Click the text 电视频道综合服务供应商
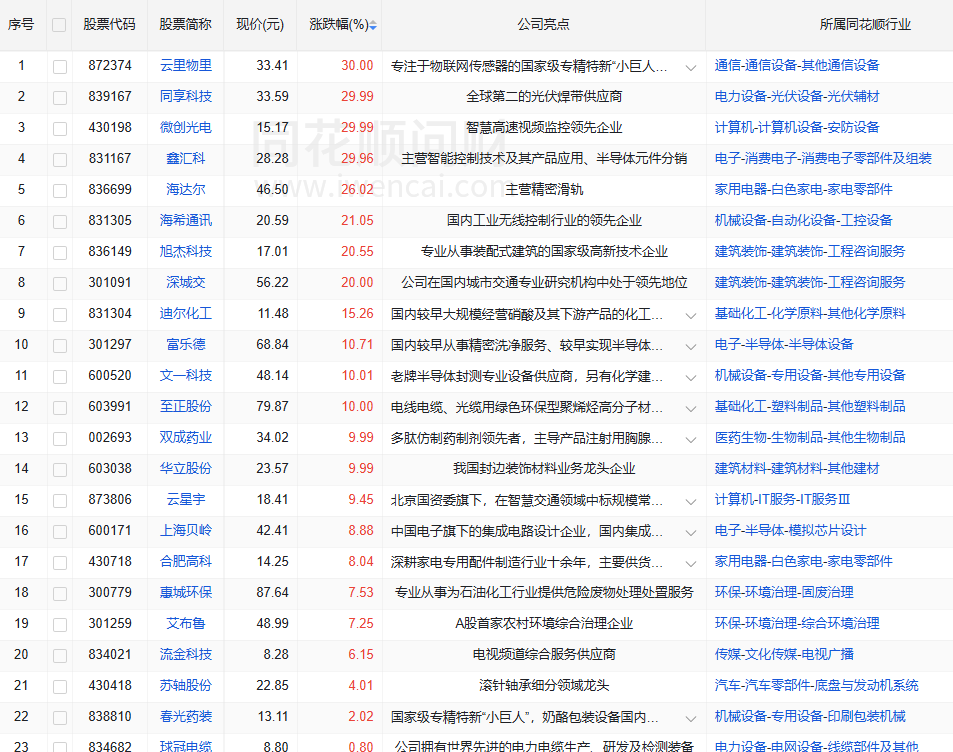Screen dimensions: 953x752 click(x=544, y=654)
